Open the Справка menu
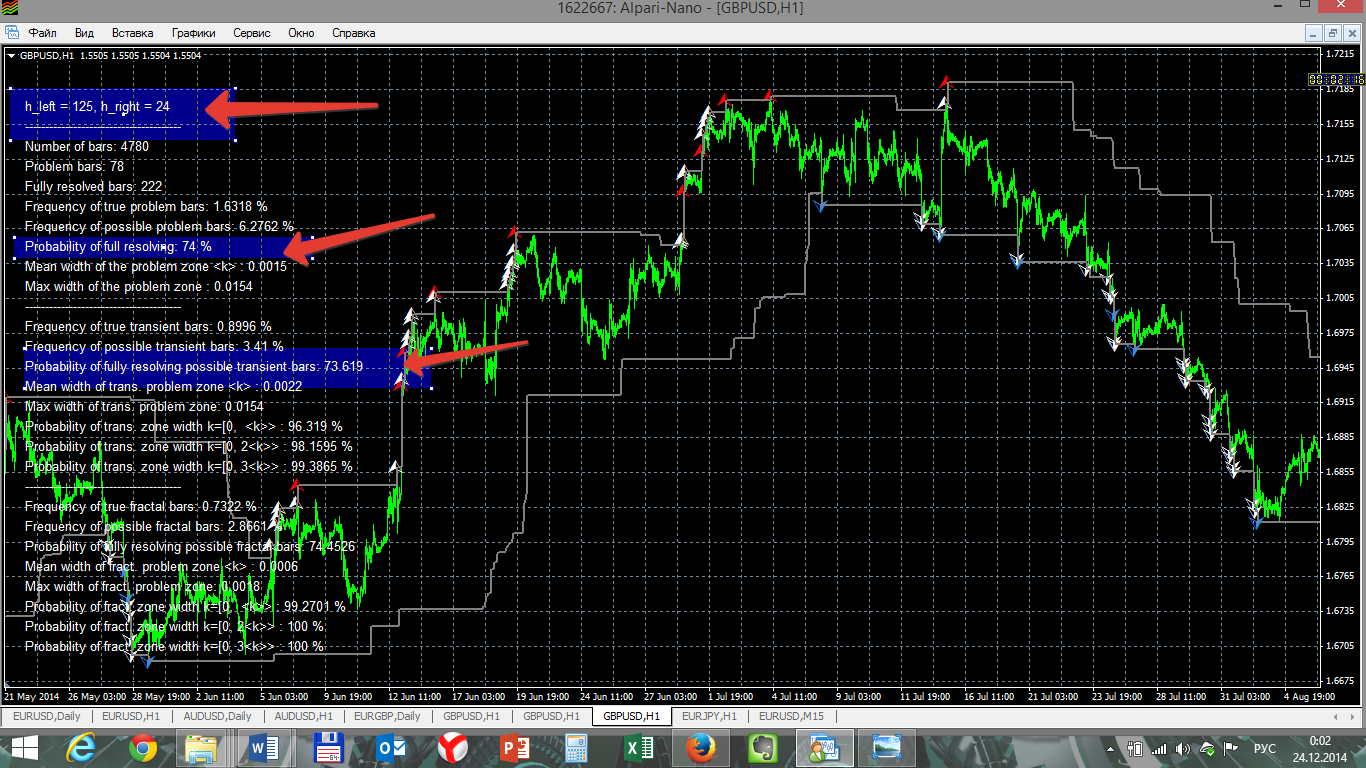This screenshot has width=1366, height=768. coord(353,33)
